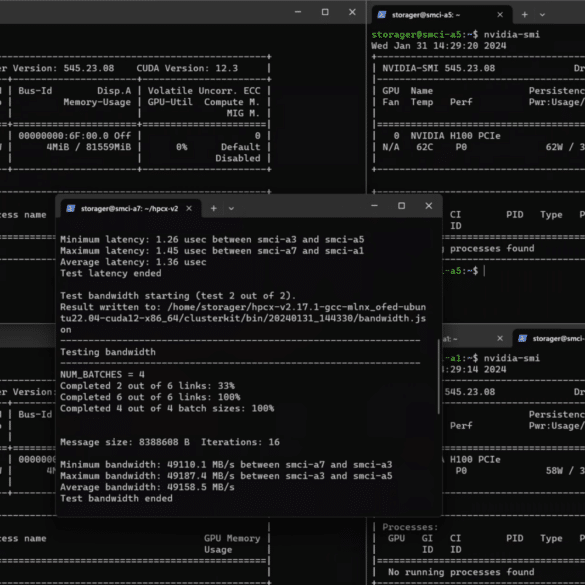Add new tab in smci-a5 window
585x585 pixels.
525,15
